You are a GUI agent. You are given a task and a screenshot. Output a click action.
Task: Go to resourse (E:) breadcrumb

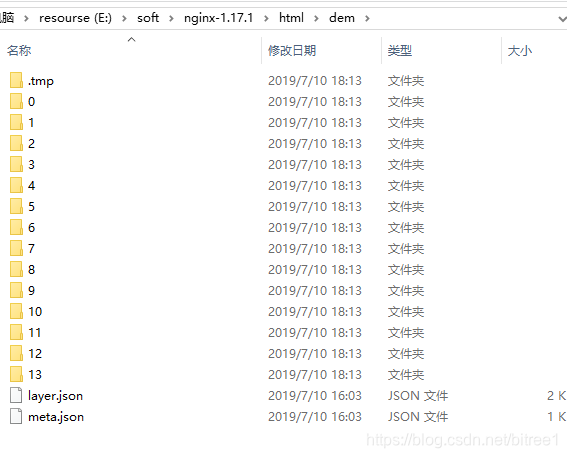click(75, 18)
